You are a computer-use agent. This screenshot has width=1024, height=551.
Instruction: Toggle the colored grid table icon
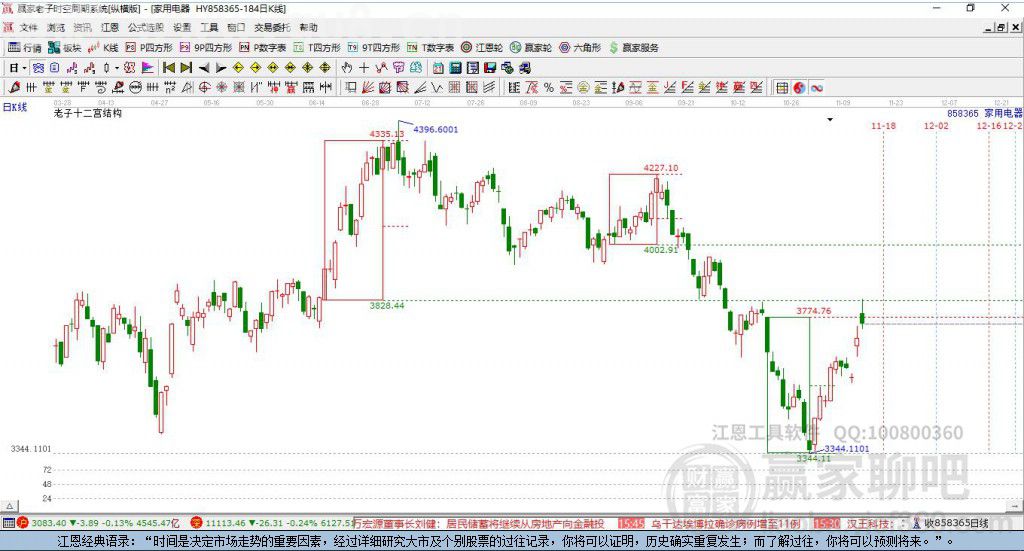pyautogui.click(x=782, y=87)
